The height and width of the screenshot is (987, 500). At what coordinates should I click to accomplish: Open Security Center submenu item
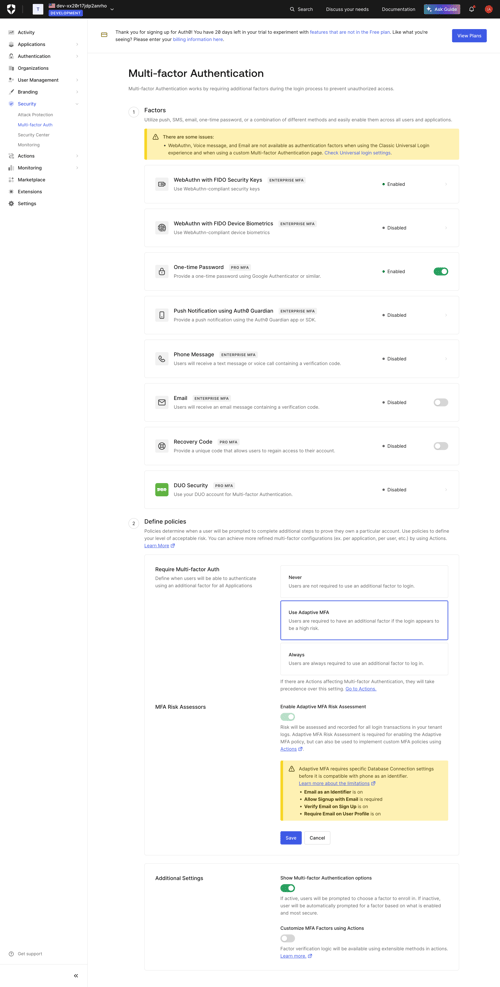tap(33, 135)
